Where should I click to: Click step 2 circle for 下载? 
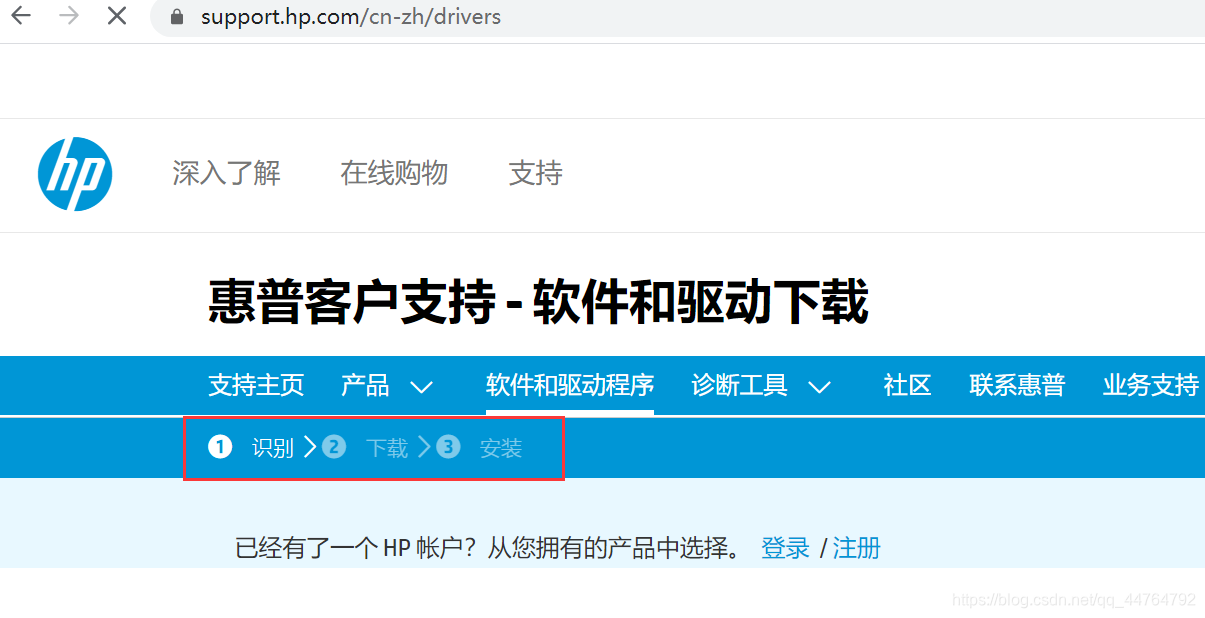coord(334,447)
